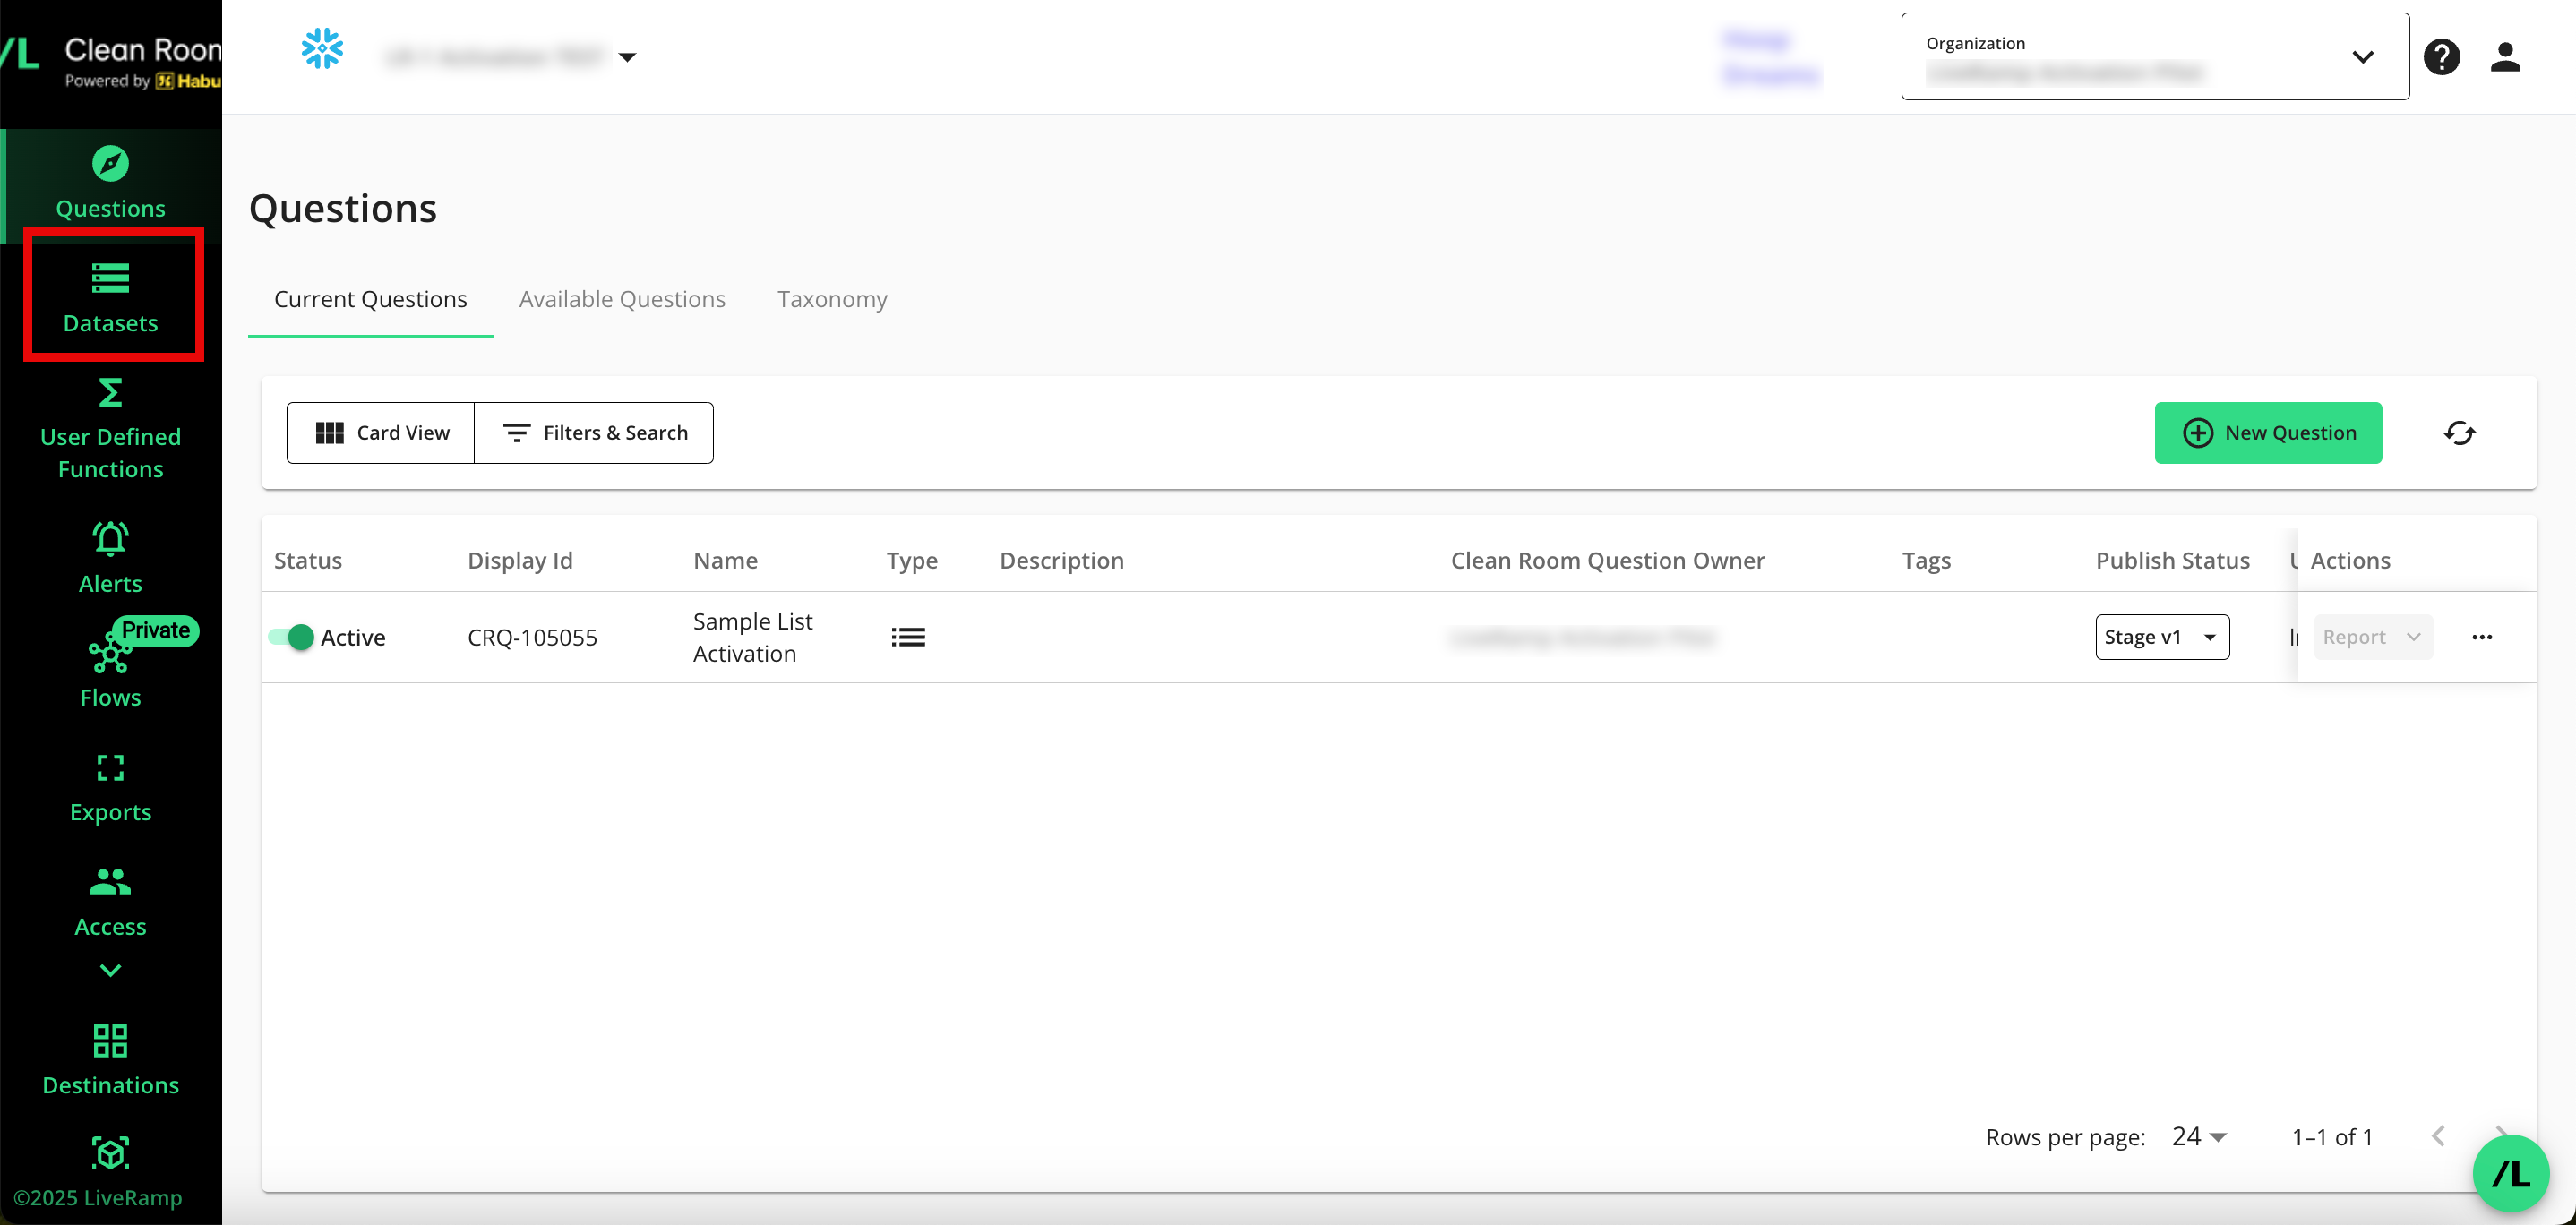Switch to the Available Questions tab
This screenshot has width=2576, height=1225.
coord(622,299)
